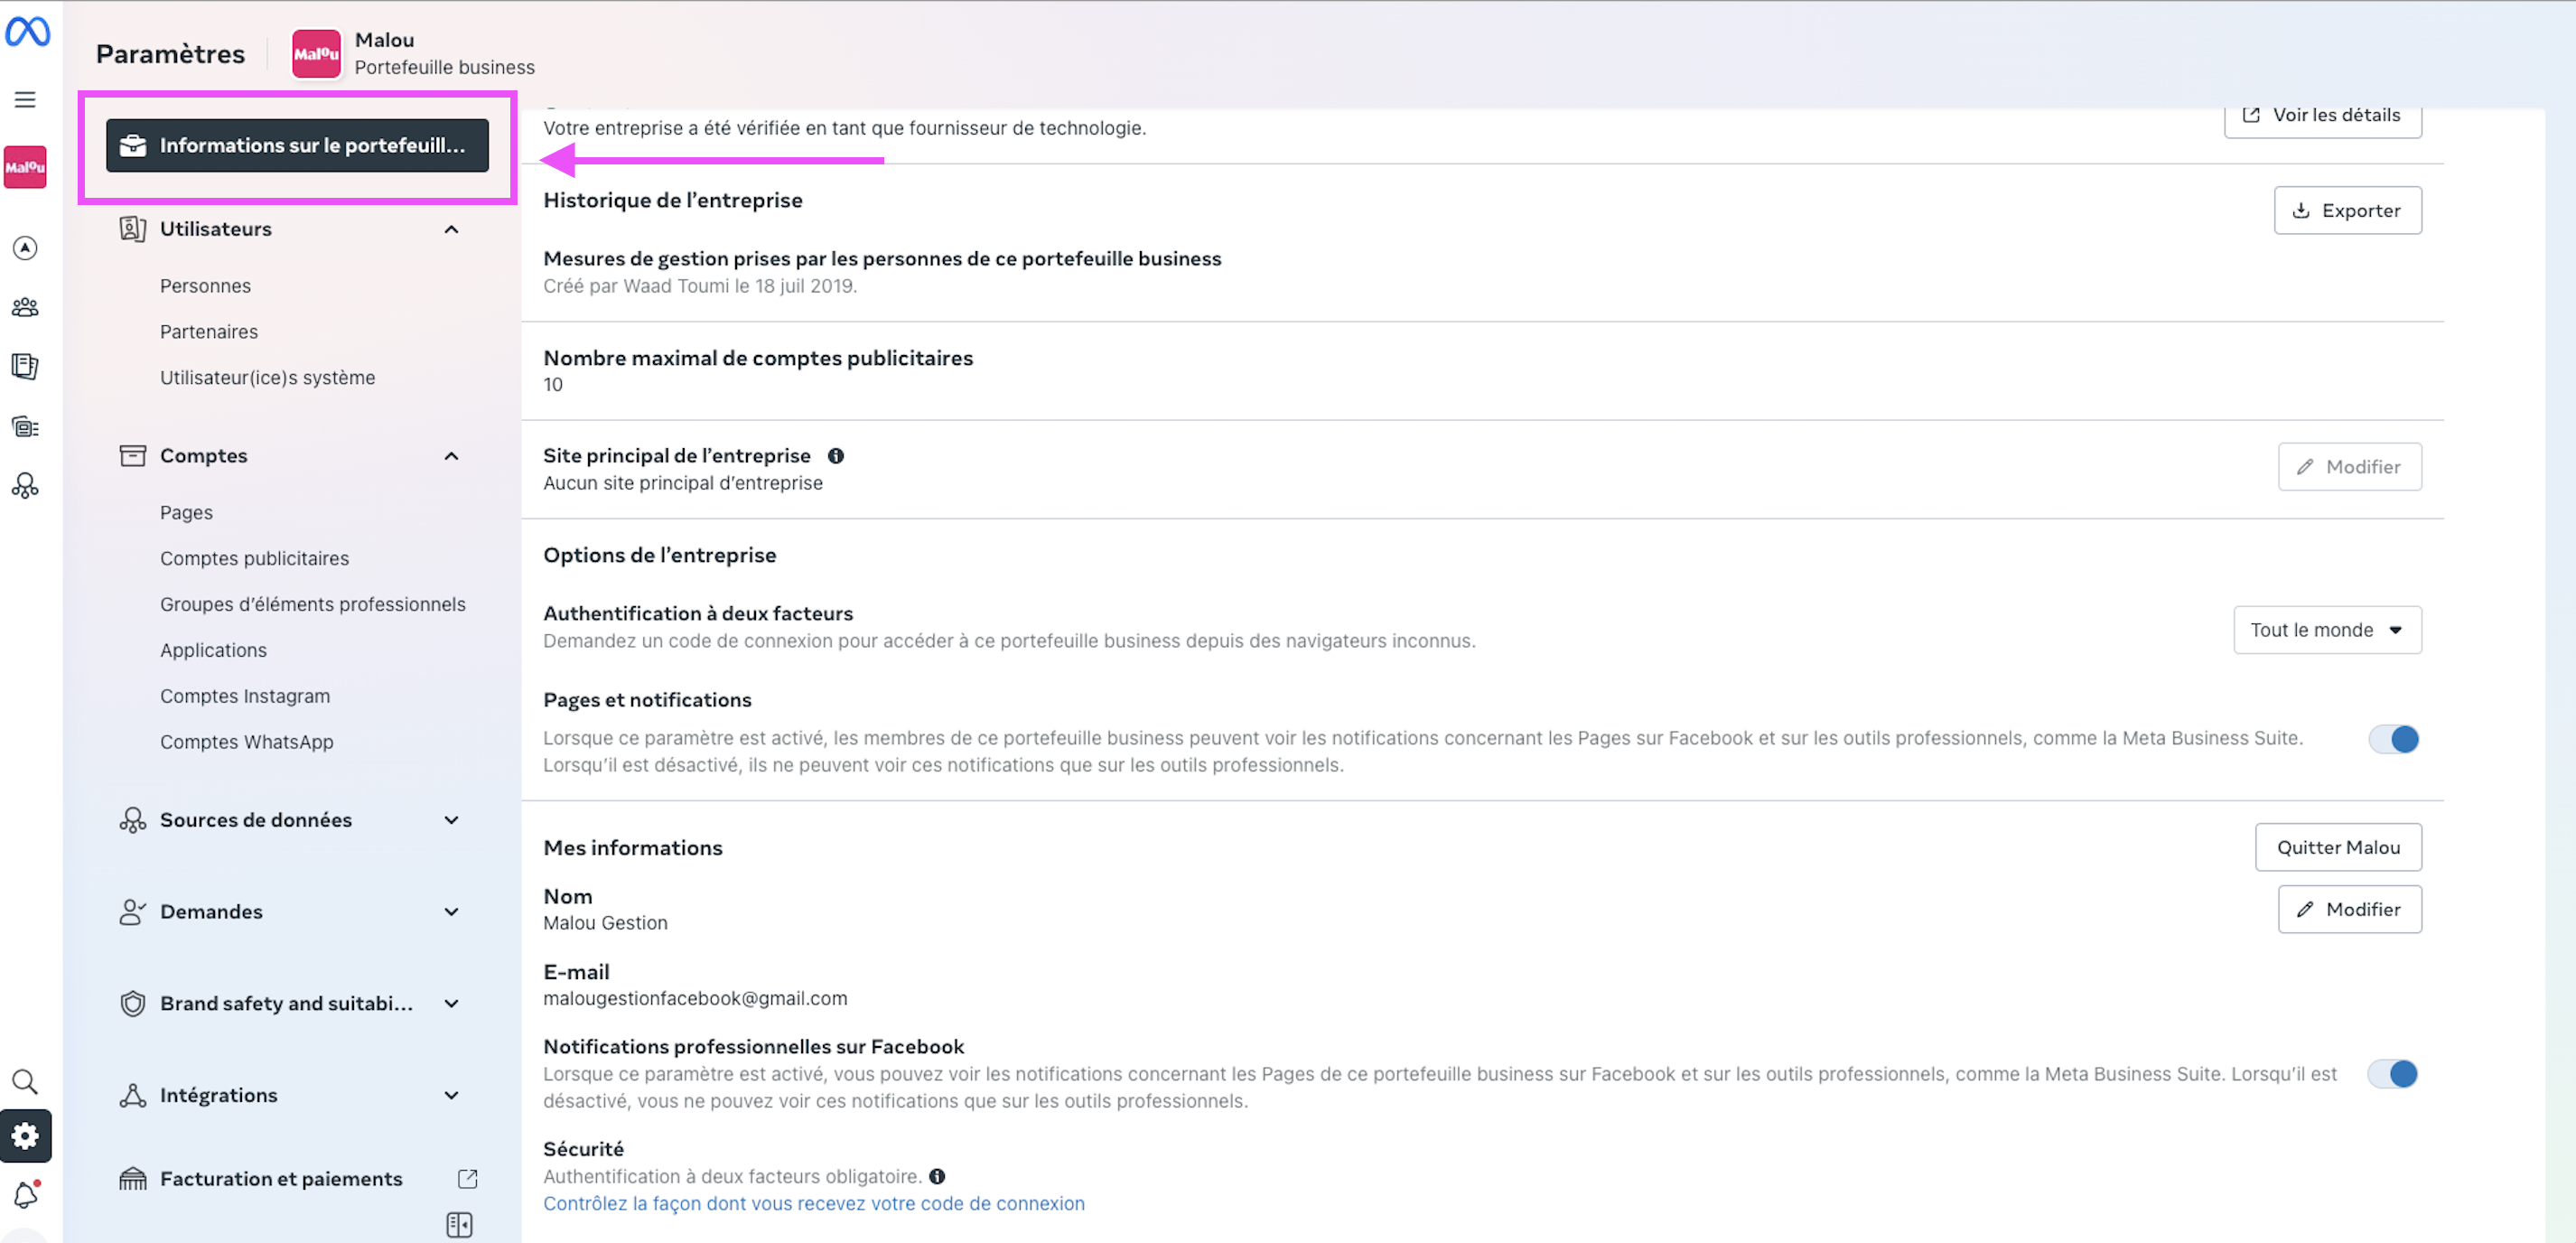Click Modifier for Site principal de l'entreprise
2576x1243 pixels.
tap(2349, 466)
